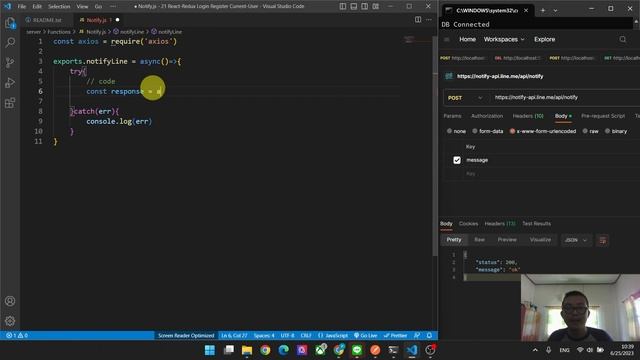Open Microsoft Edge from taskbar
This screenshot has width=640, height=360.
[x=284, y=350]
